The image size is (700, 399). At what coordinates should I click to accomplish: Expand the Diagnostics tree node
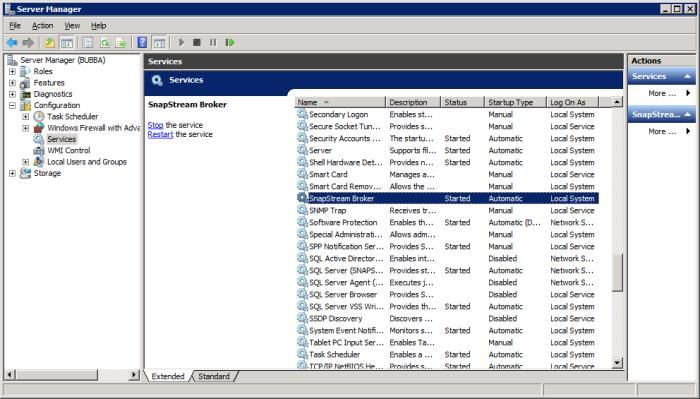click(12, 94)
